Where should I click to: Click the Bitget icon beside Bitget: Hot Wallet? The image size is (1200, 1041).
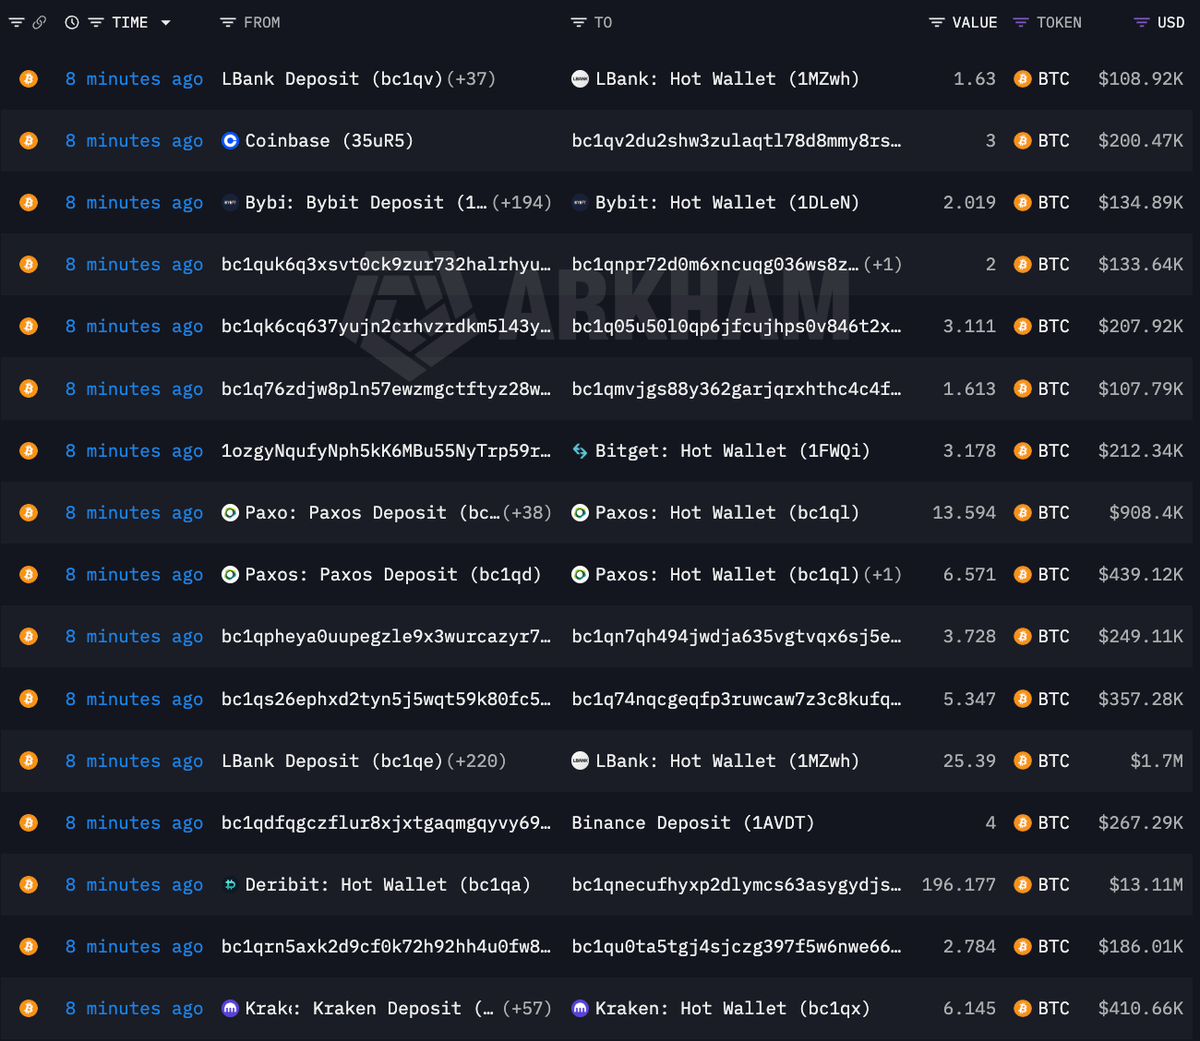(580, 450)
